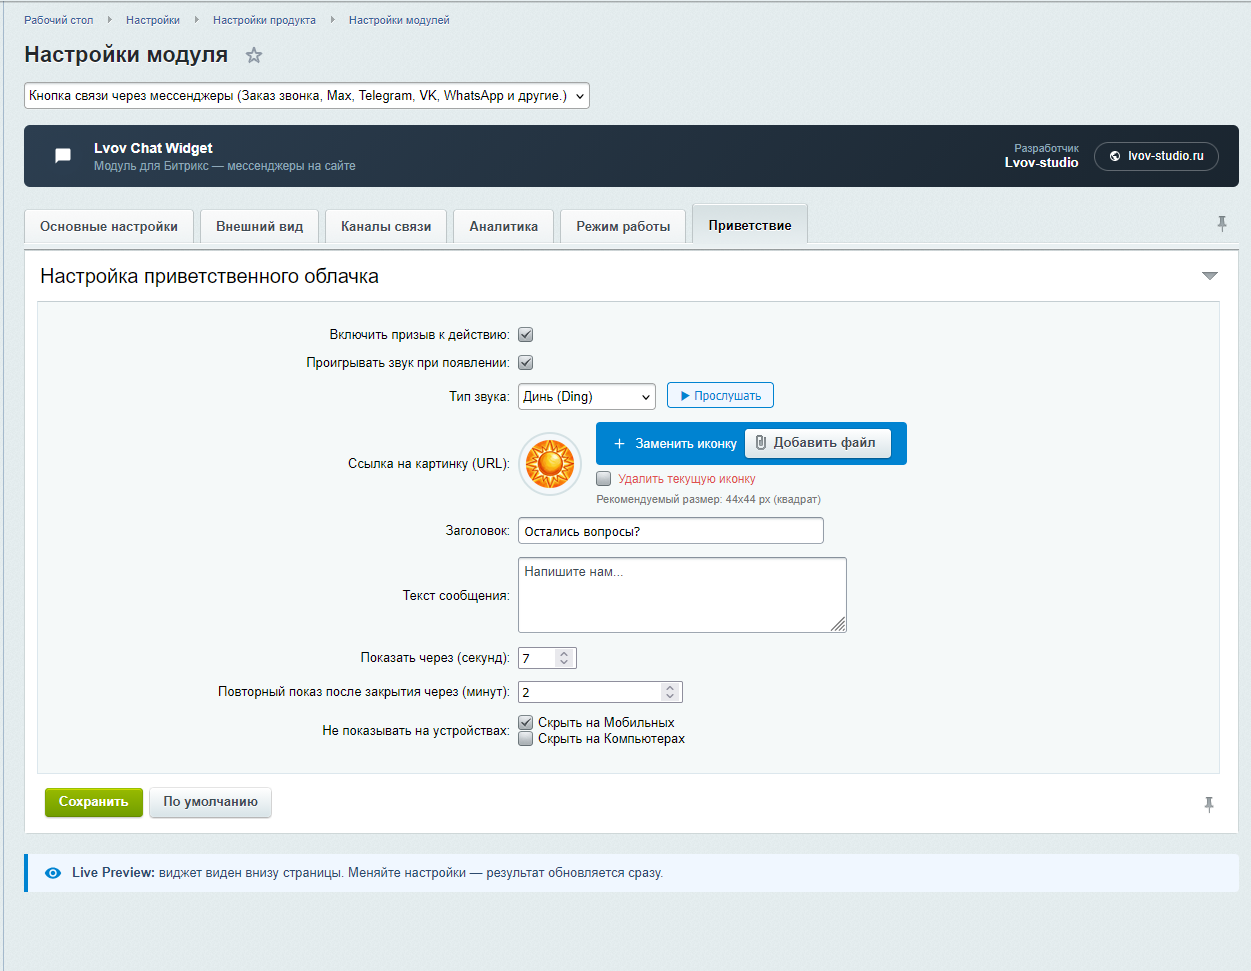Click the star to favorite this settings page
Image resolution: width=1251 pixels, height=971 pixels.
254,55
